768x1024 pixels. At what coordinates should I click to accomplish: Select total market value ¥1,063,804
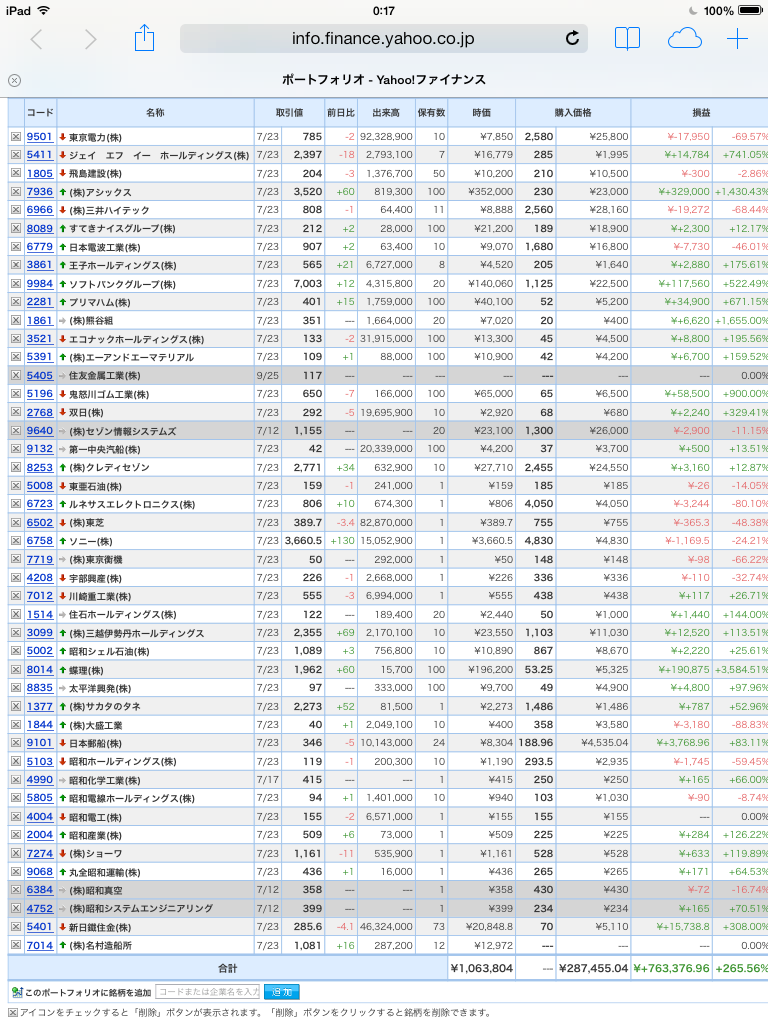pos(482,968)
